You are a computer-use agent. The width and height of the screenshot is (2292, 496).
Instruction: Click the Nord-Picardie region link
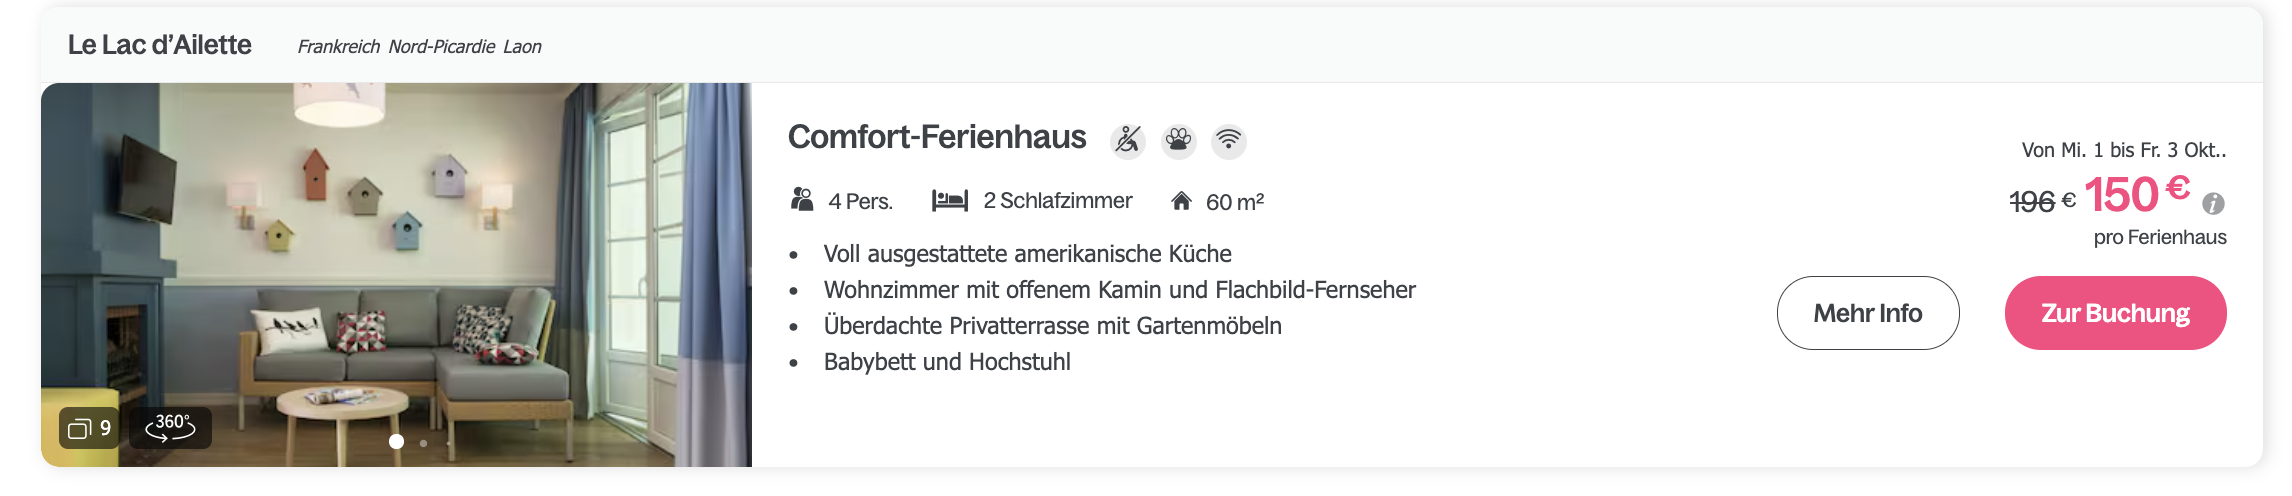pyautogui.click(x=442, y=47)
